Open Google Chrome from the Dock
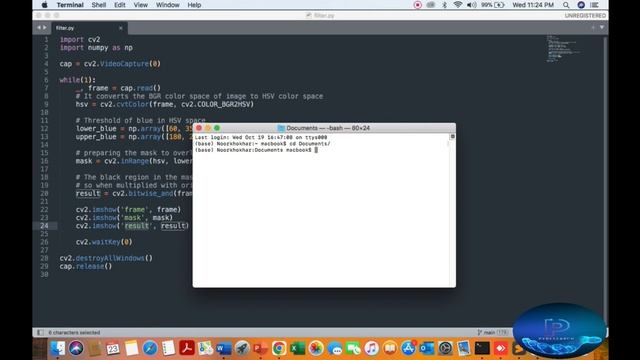 pos(279,348)
